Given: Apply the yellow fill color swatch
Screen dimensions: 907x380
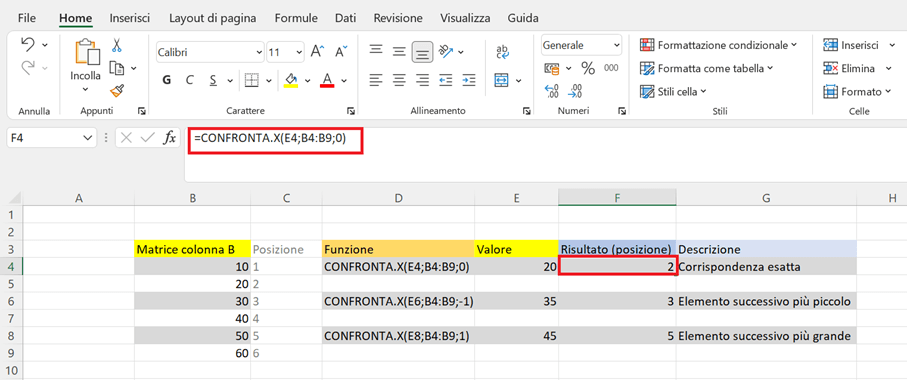Looking at the screenshot, I should point(291,80).
